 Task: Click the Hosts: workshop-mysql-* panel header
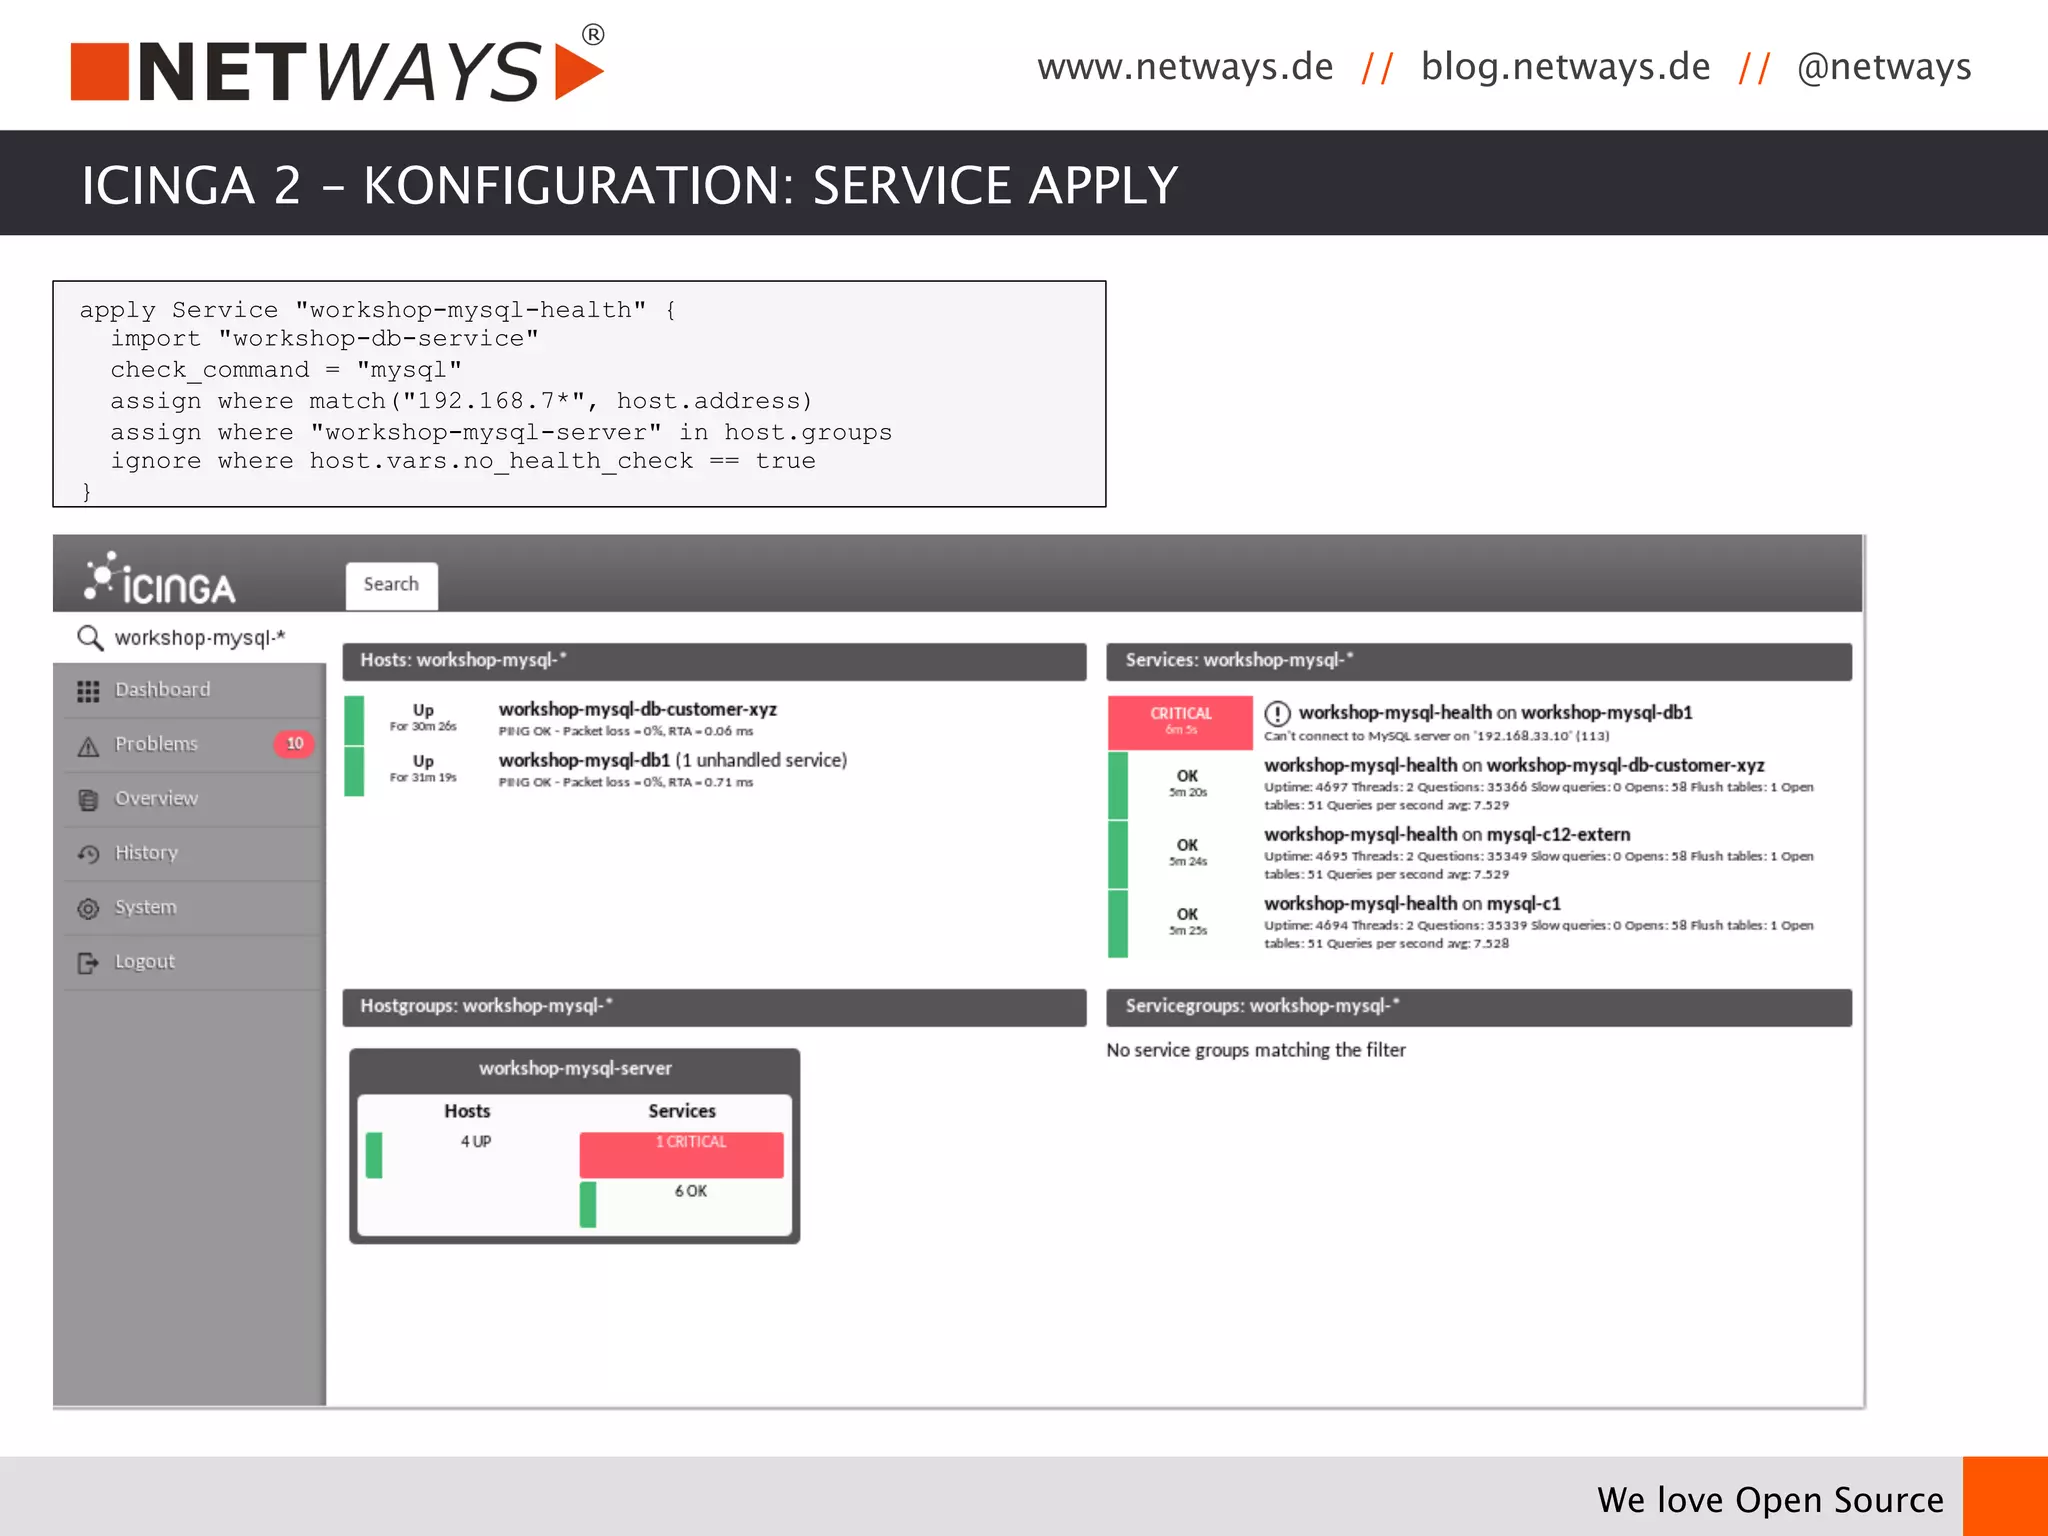(x=714, y=661)
